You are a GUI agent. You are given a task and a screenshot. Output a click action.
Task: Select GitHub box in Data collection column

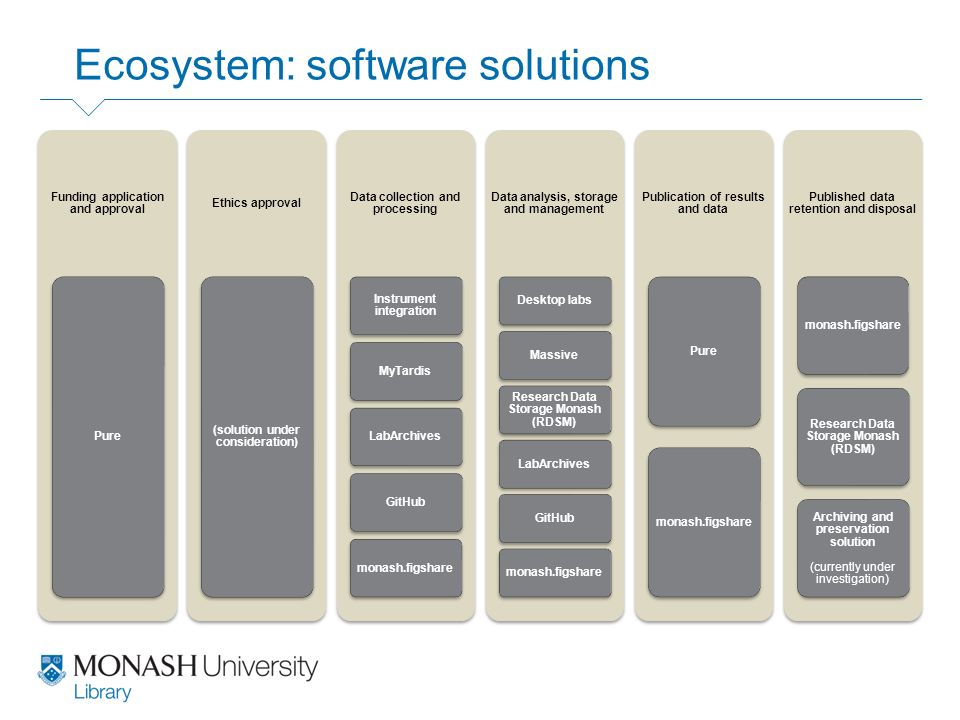pyautogui.click(x=406, y=502)
